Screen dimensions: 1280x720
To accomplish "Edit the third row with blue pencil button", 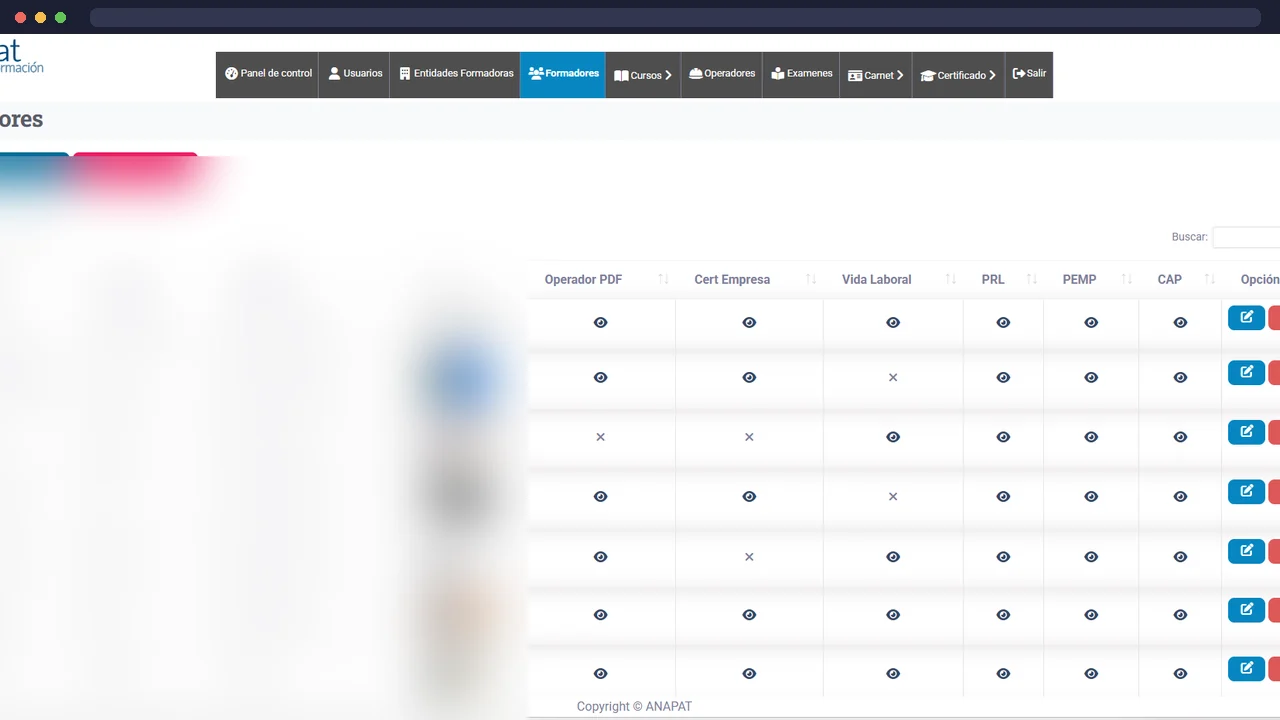I will click(1246, 432).
